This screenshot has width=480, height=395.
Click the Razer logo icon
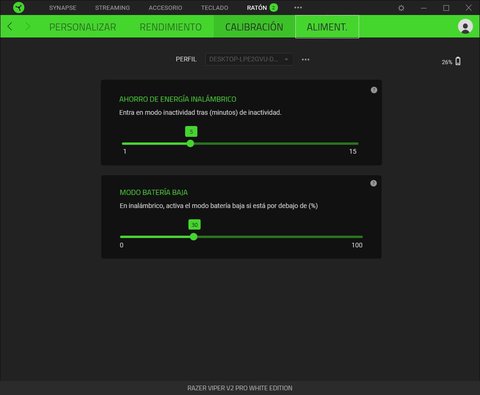(19, 7)
